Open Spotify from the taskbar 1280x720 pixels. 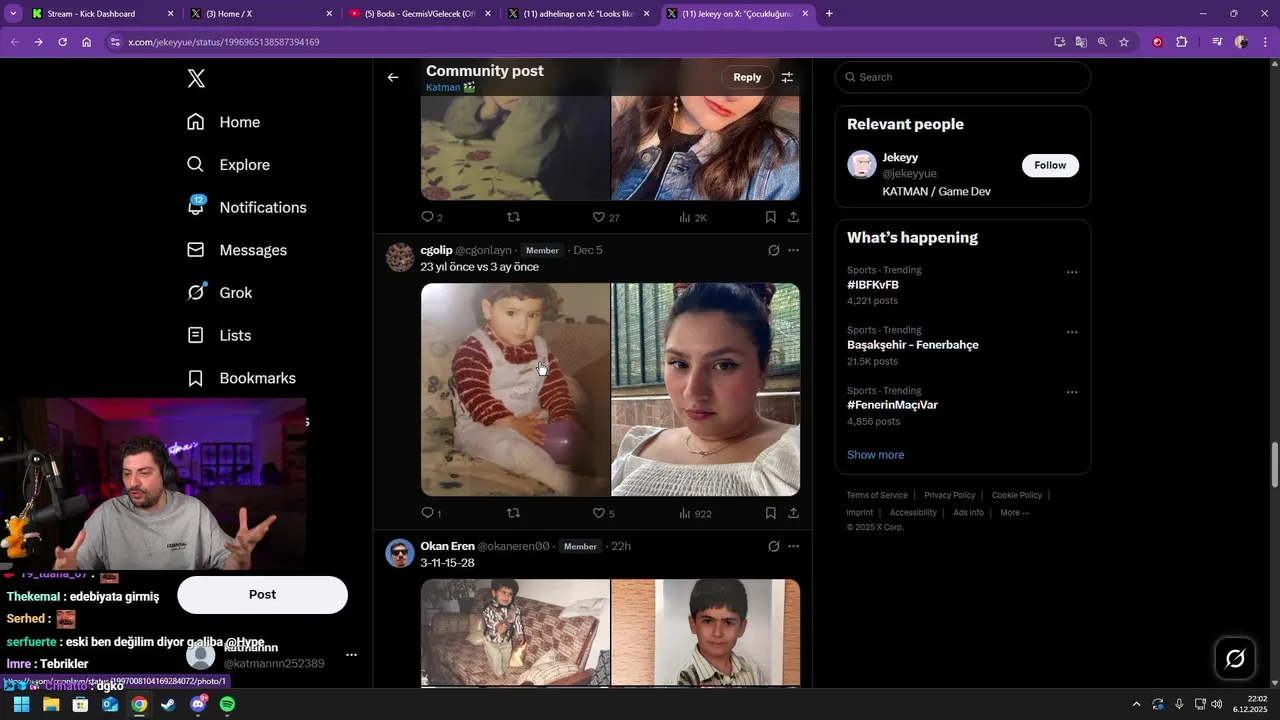[227, 704]
